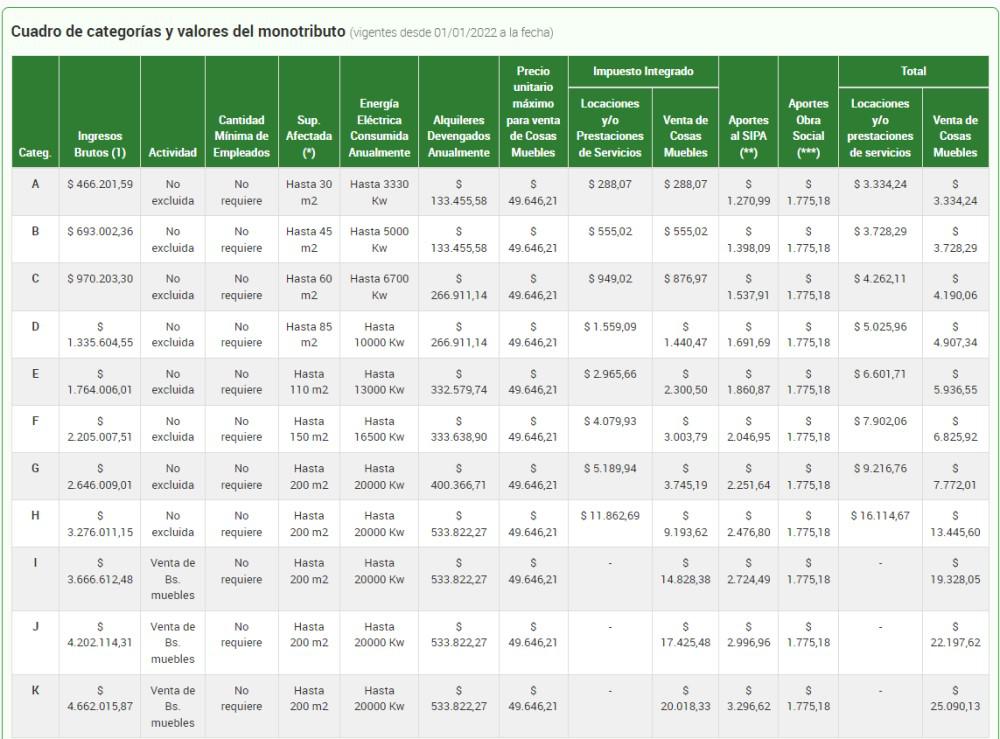Click the 'Ingresos Brutos (1)' column header
Screen dimensions: 1000x739
pyautogui.click(x=99, y=144)
